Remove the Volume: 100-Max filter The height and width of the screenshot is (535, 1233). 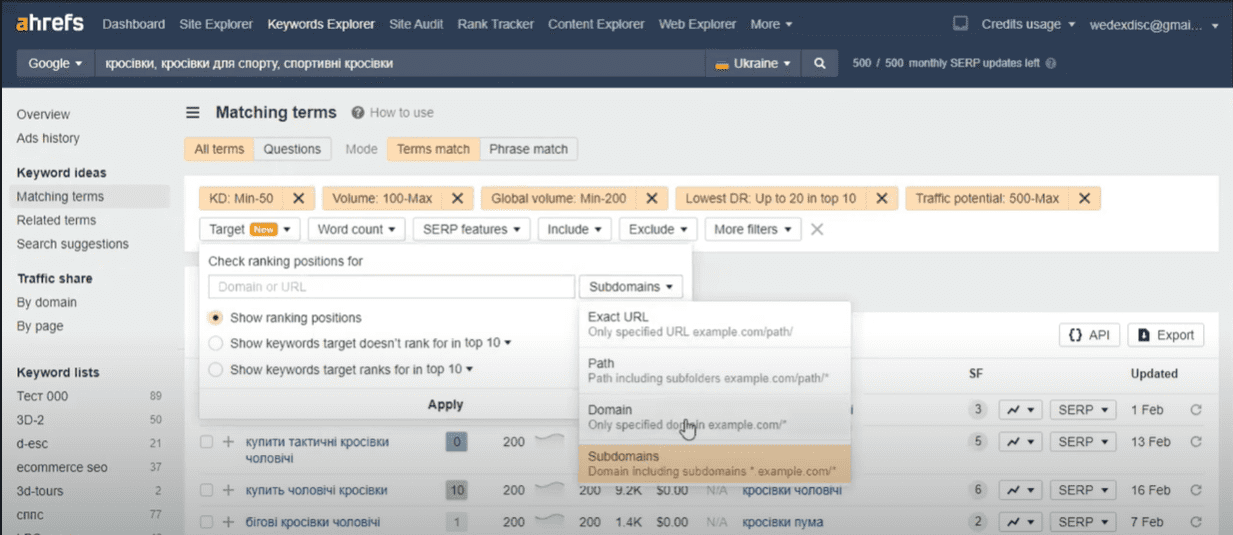point(457,198)
